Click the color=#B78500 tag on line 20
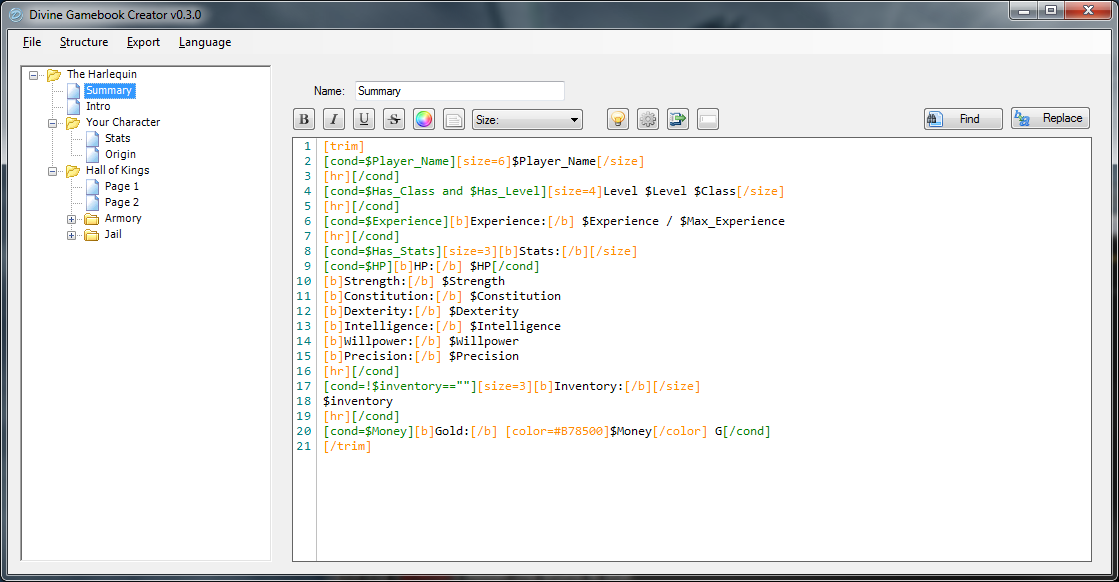1119x582 pixels. pos(557,431)
